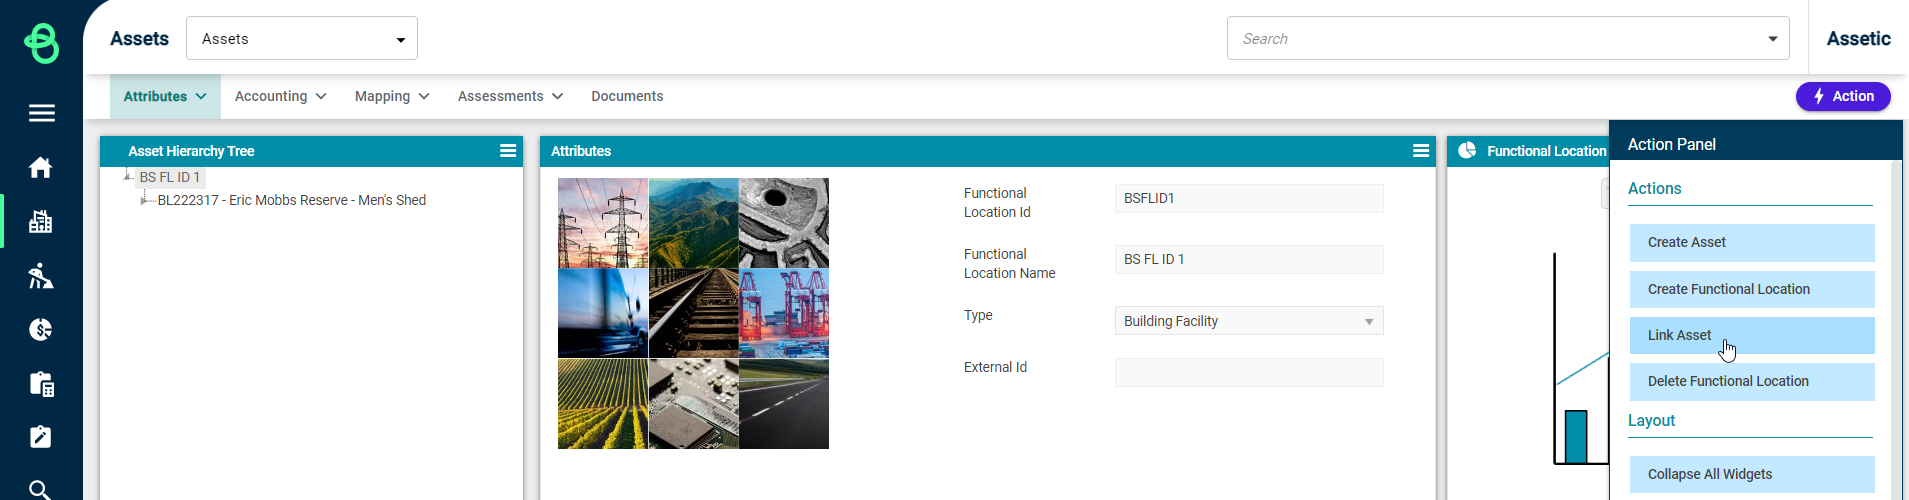1909x500 pixels.
Task: Click the Assets page title
Action: click(139, 39)
